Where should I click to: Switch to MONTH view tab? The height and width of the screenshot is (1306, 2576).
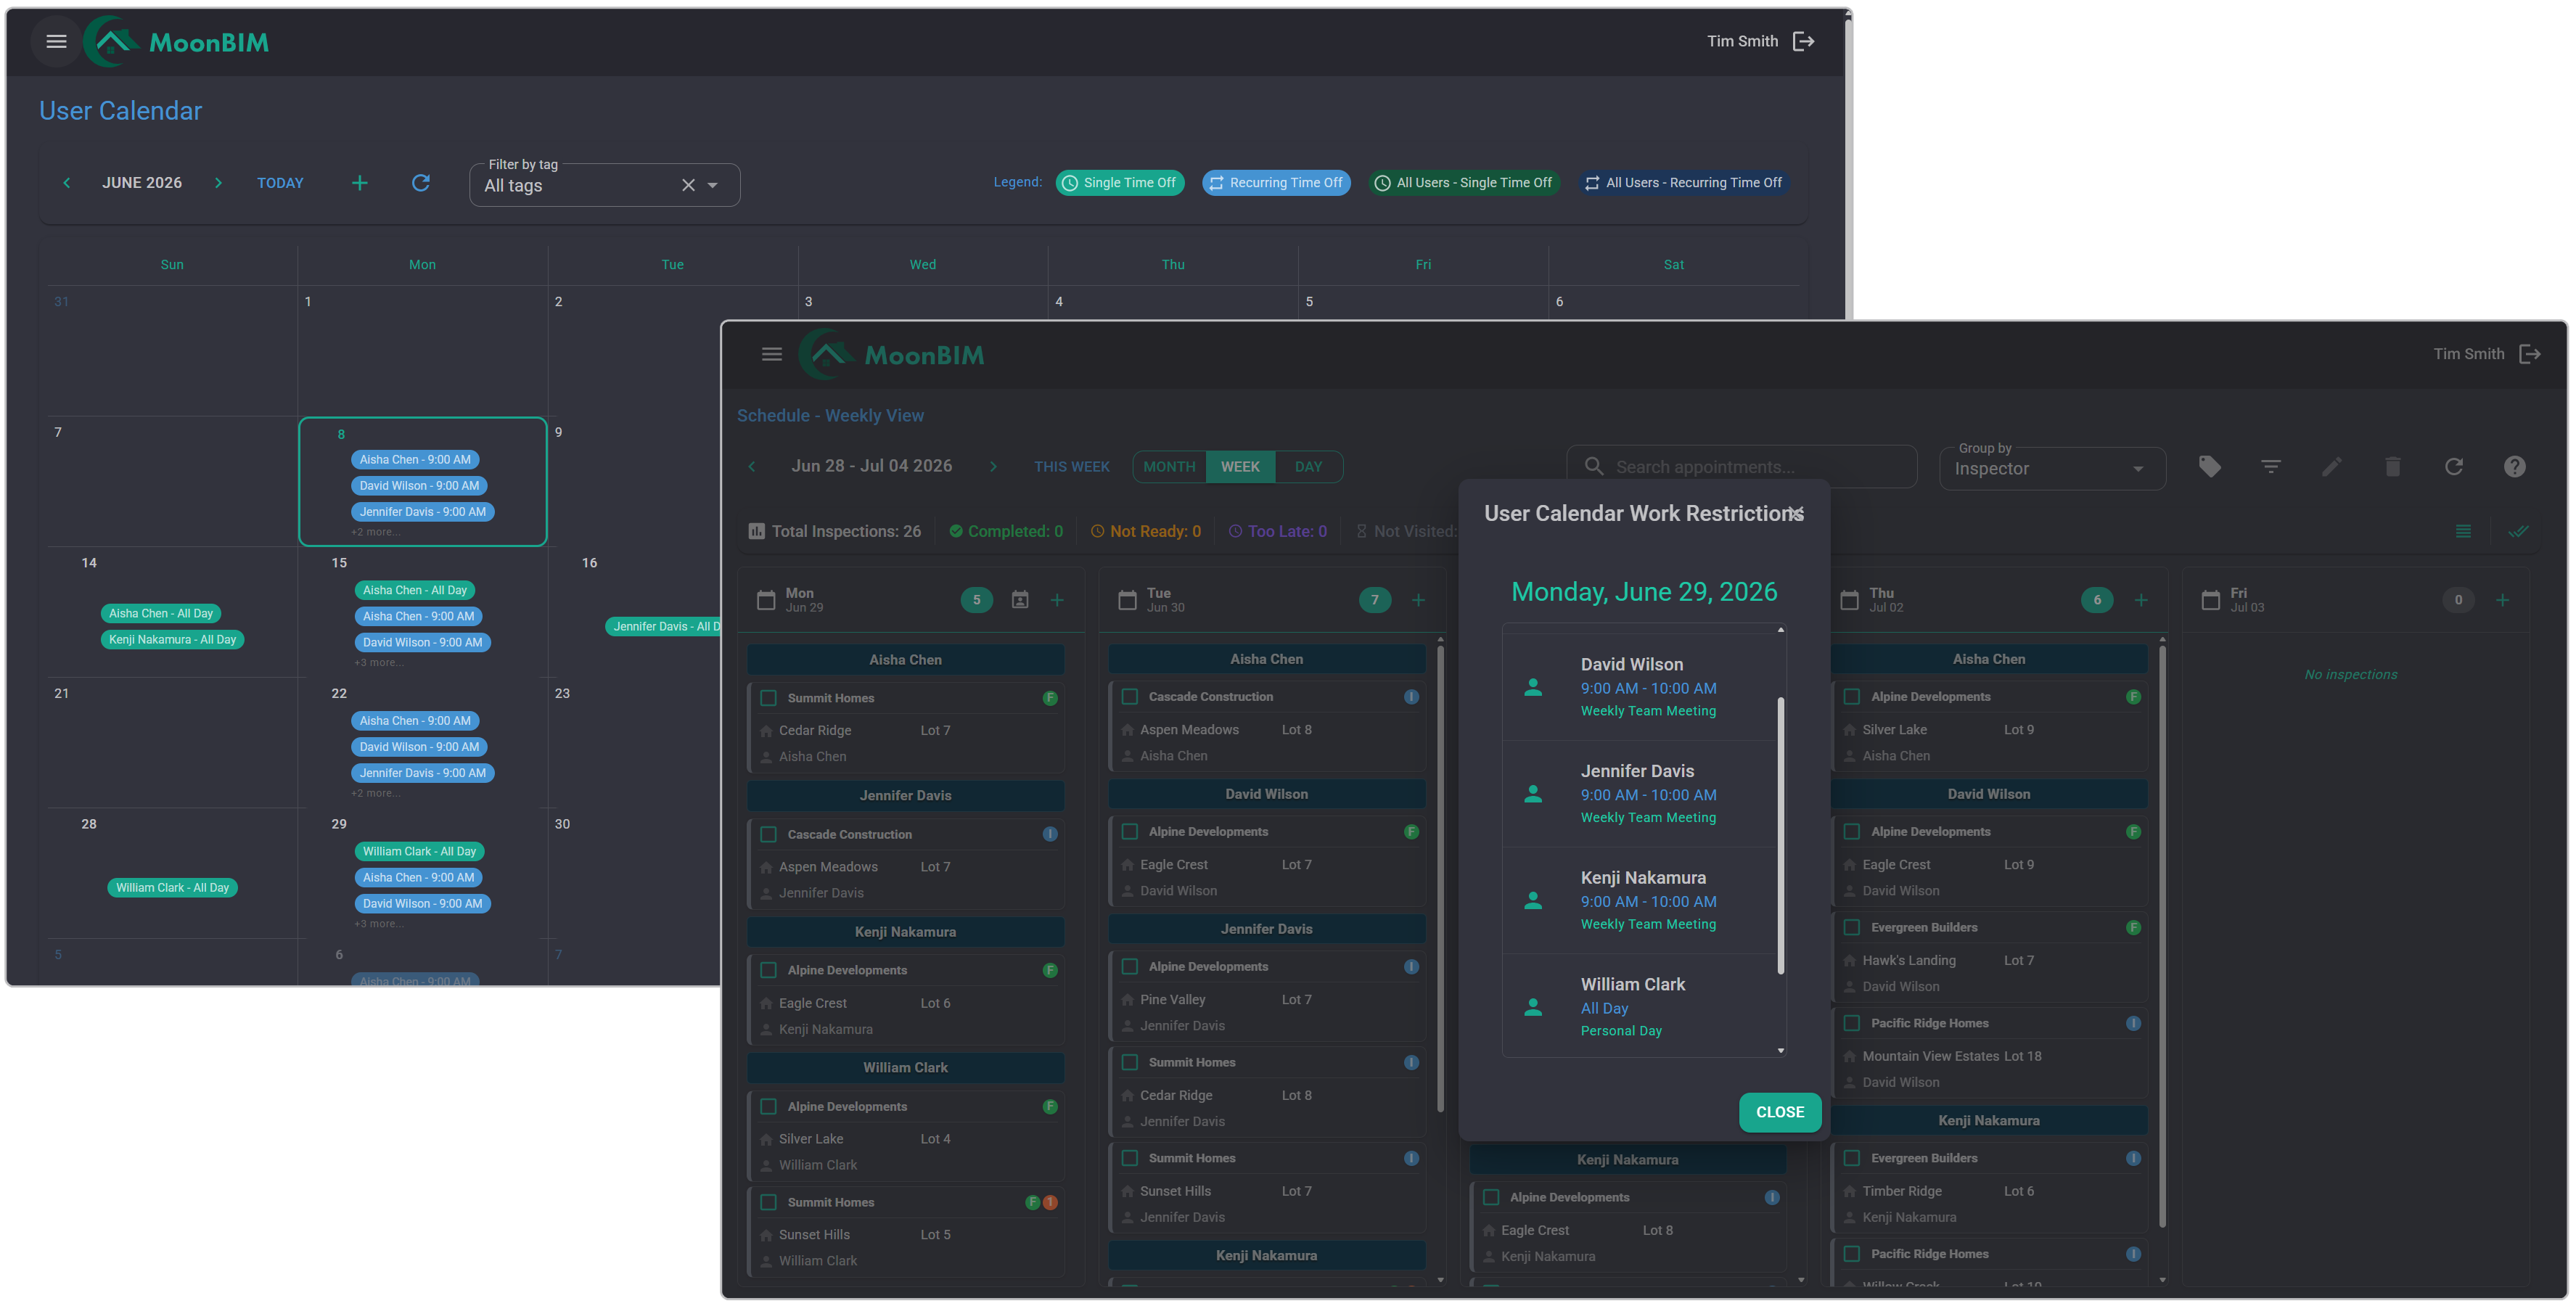[1169, 467]
